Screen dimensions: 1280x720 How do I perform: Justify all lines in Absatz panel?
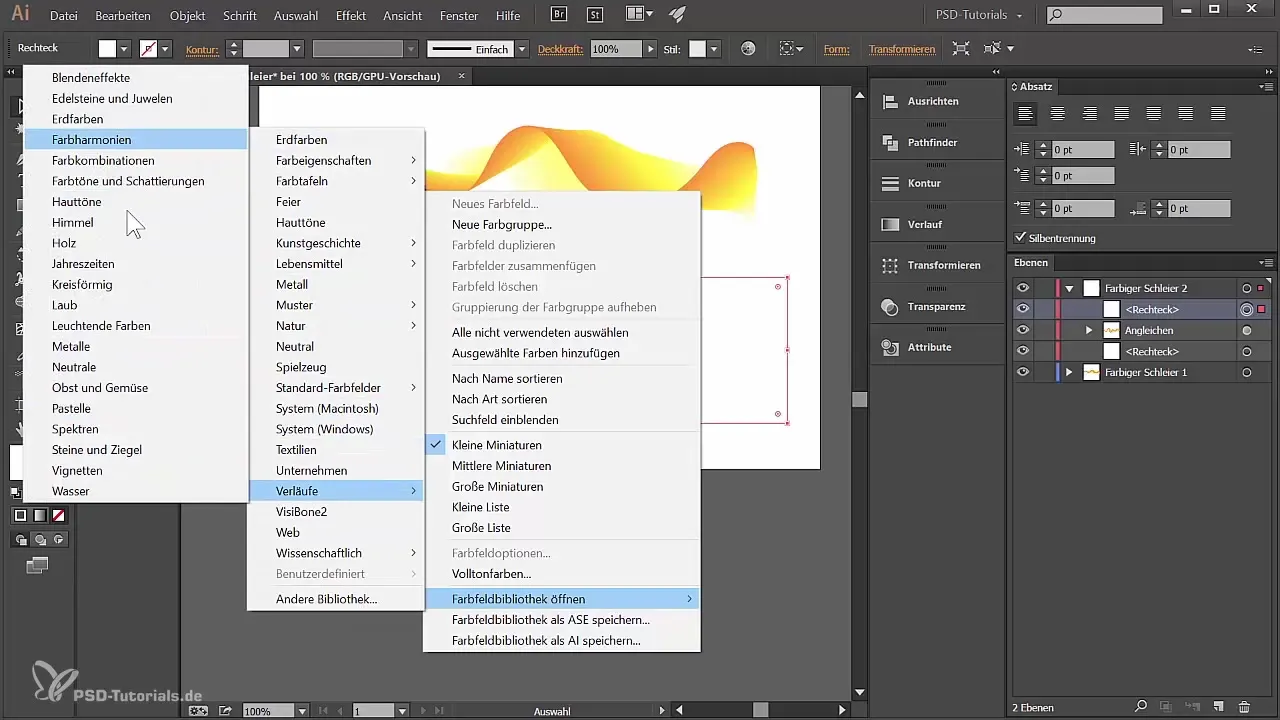pos(1218,113)
